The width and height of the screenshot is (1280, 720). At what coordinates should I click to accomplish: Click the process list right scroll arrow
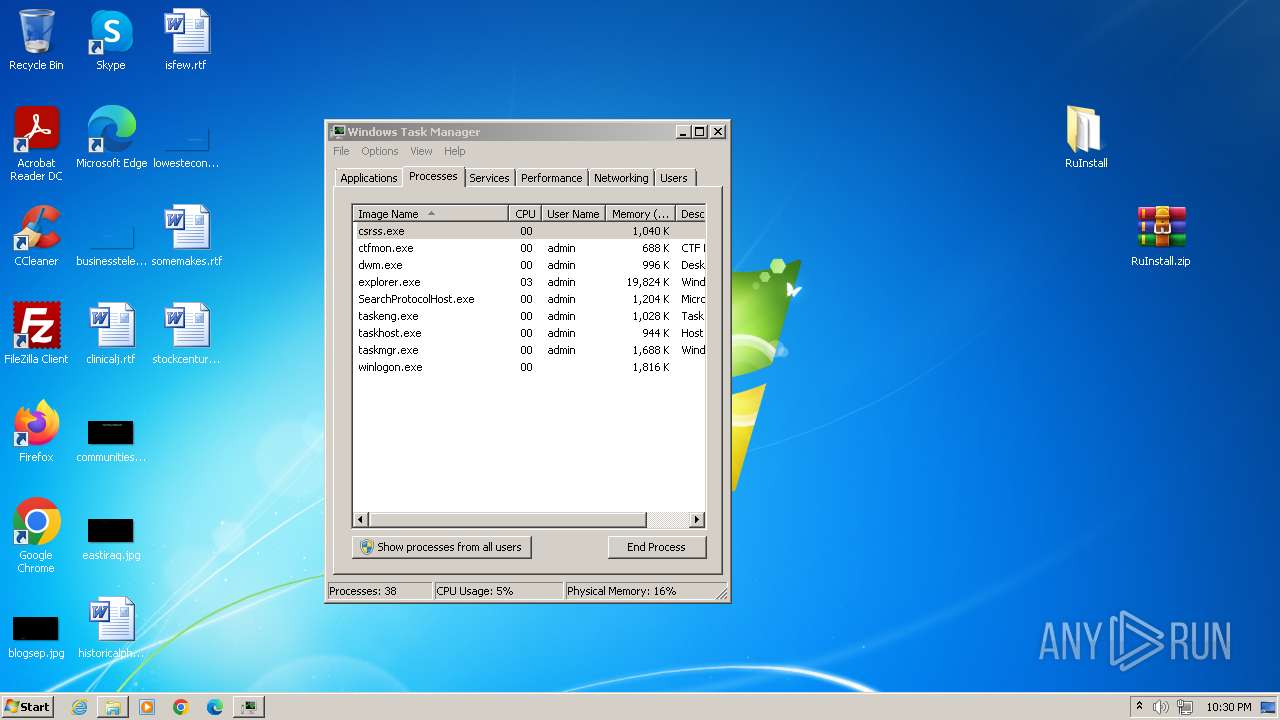(697, 520)
